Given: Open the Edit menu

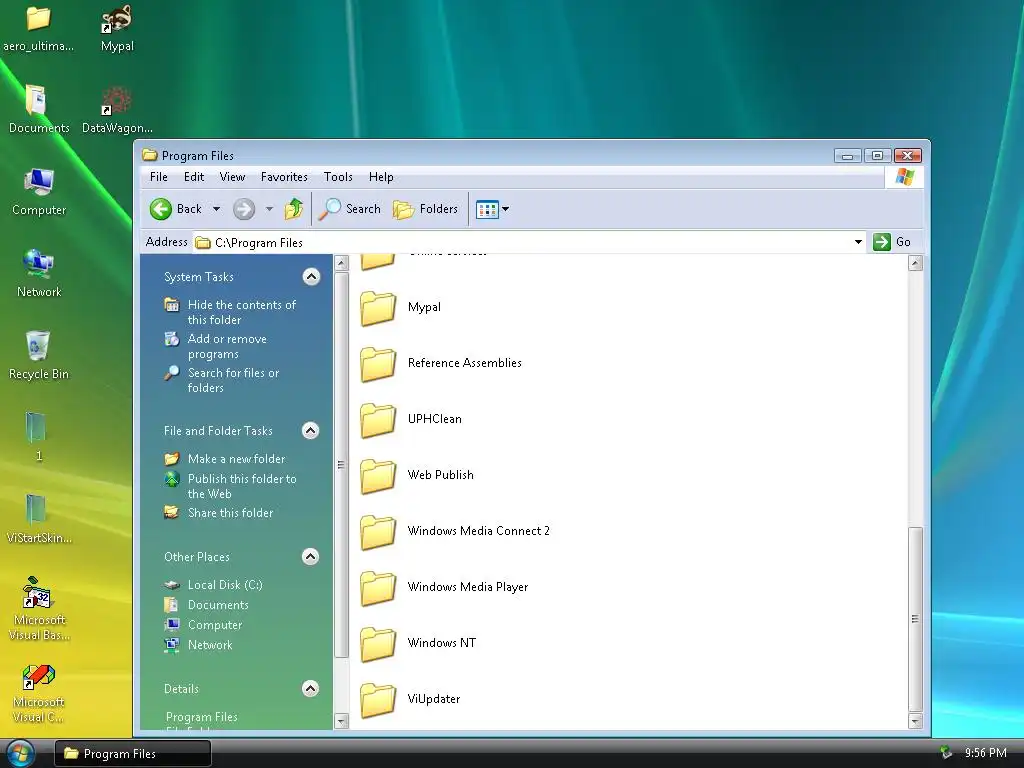Looking at the screenshot, I should 194,177.
